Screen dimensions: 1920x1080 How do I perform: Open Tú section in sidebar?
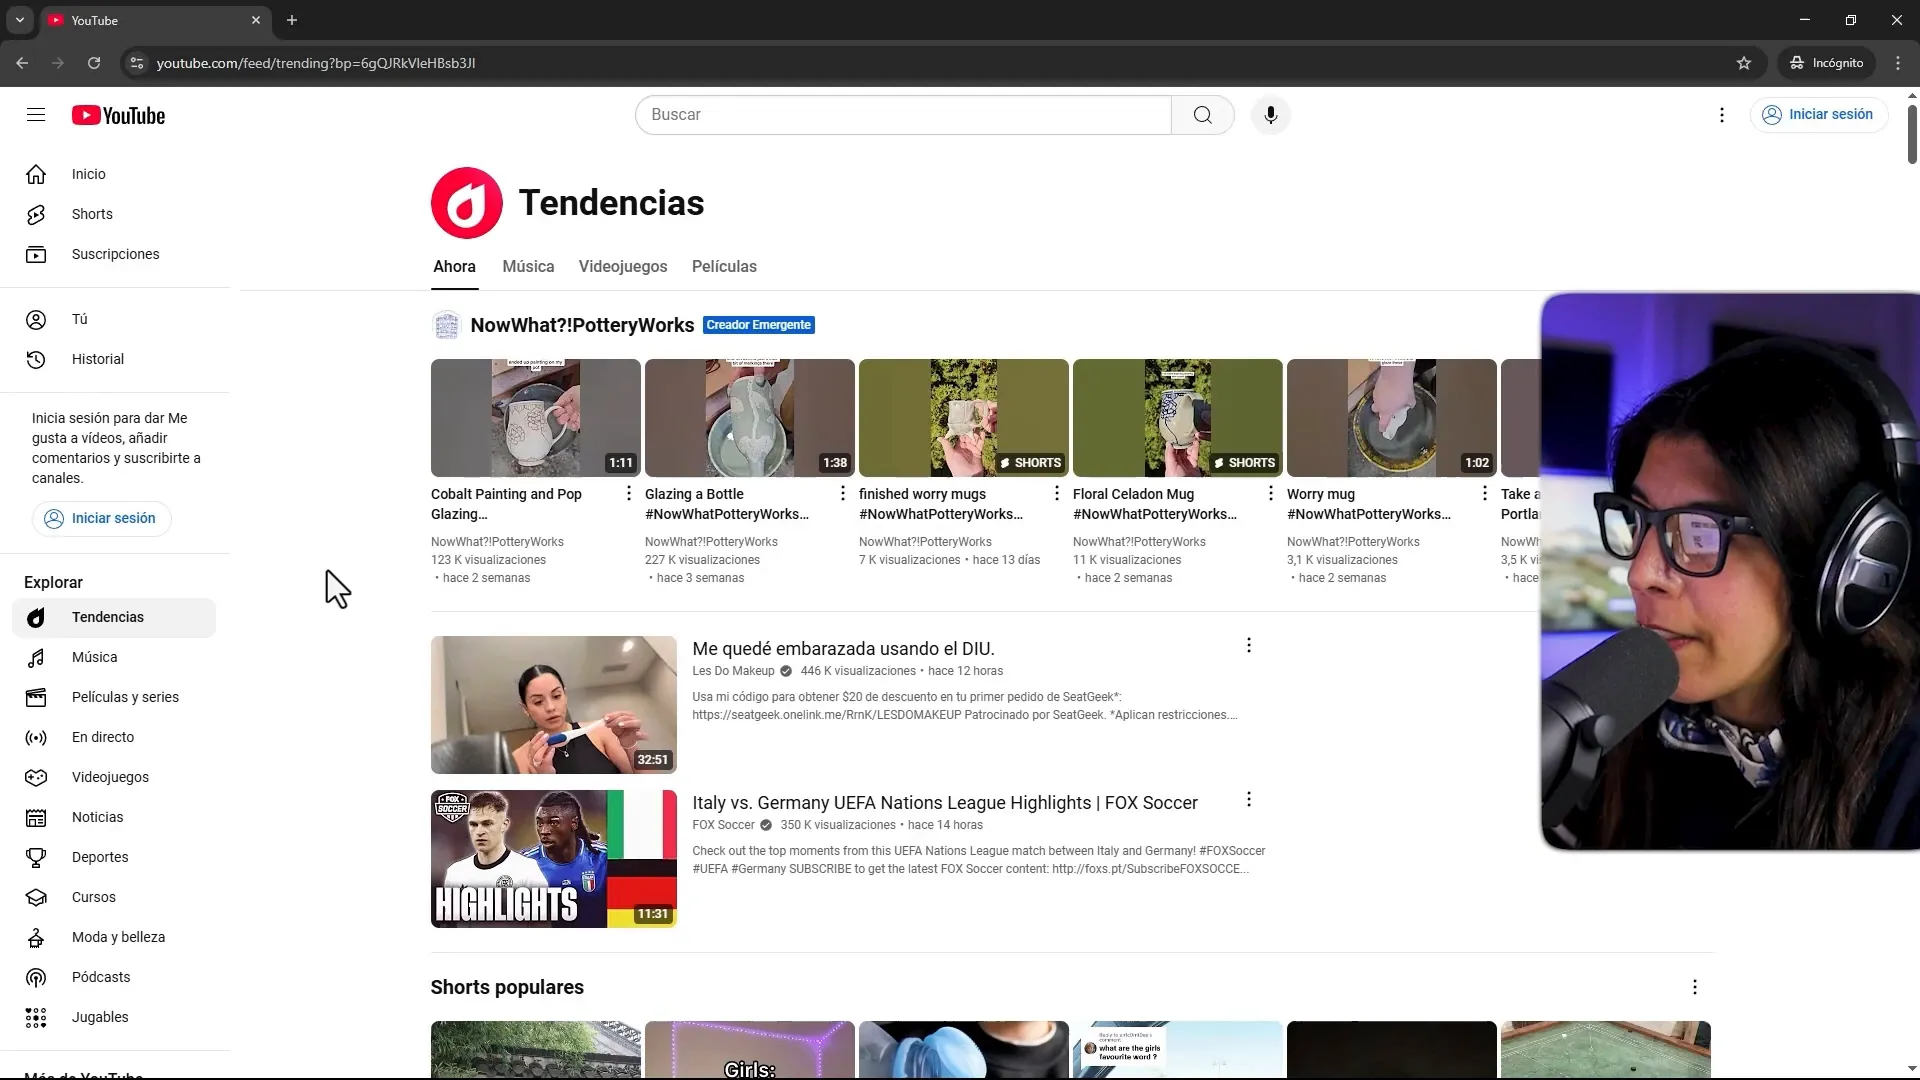click(x=114, y=319)
